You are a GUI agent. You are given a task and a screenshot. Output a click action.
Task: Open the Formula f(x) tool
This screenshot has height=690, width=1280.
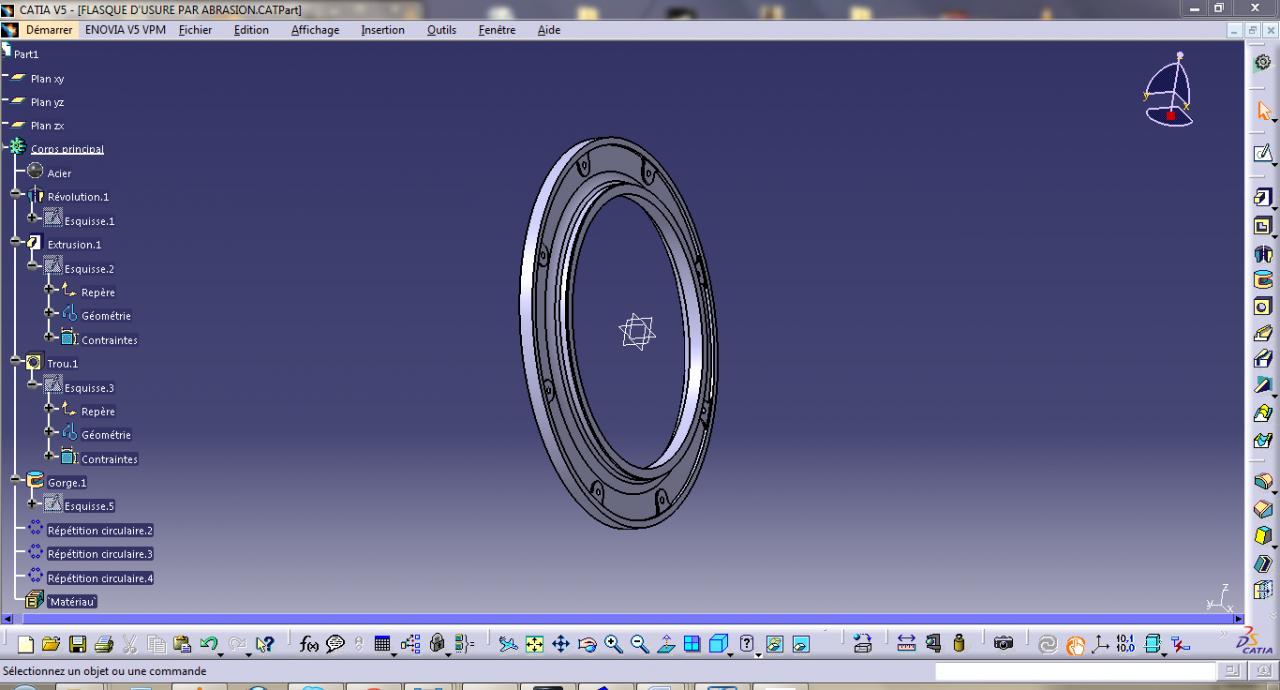(x=309, y=645)
